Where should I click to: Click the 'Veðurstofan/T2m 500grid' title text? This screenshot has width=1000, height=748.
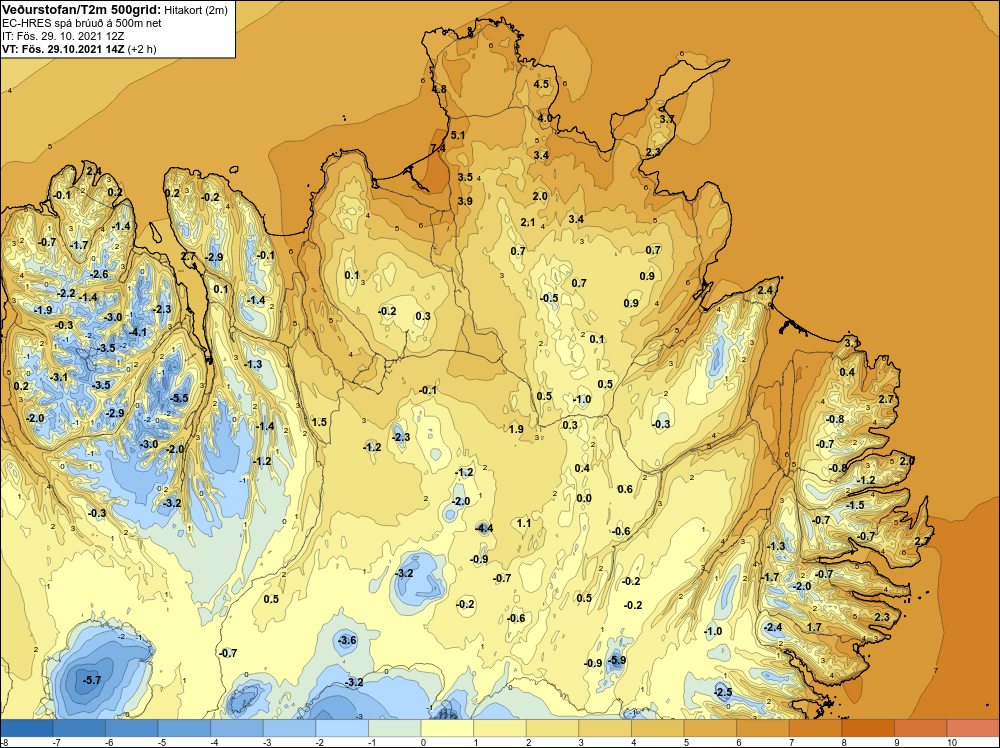(82, 10)
